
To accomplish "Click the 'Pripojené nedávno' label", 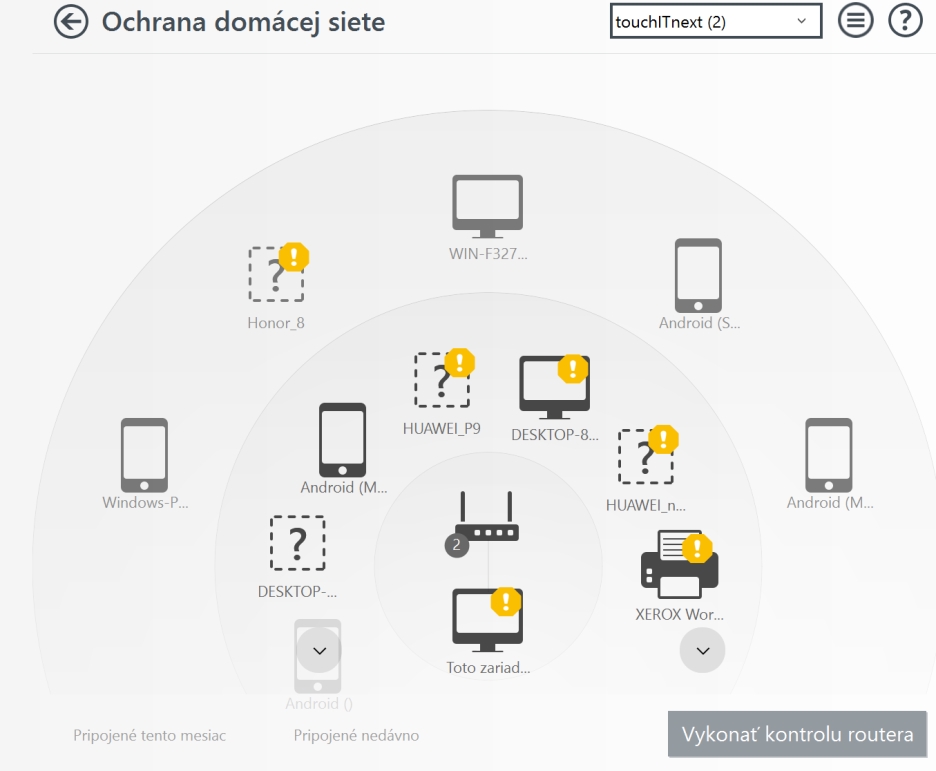I will [356, 736].
